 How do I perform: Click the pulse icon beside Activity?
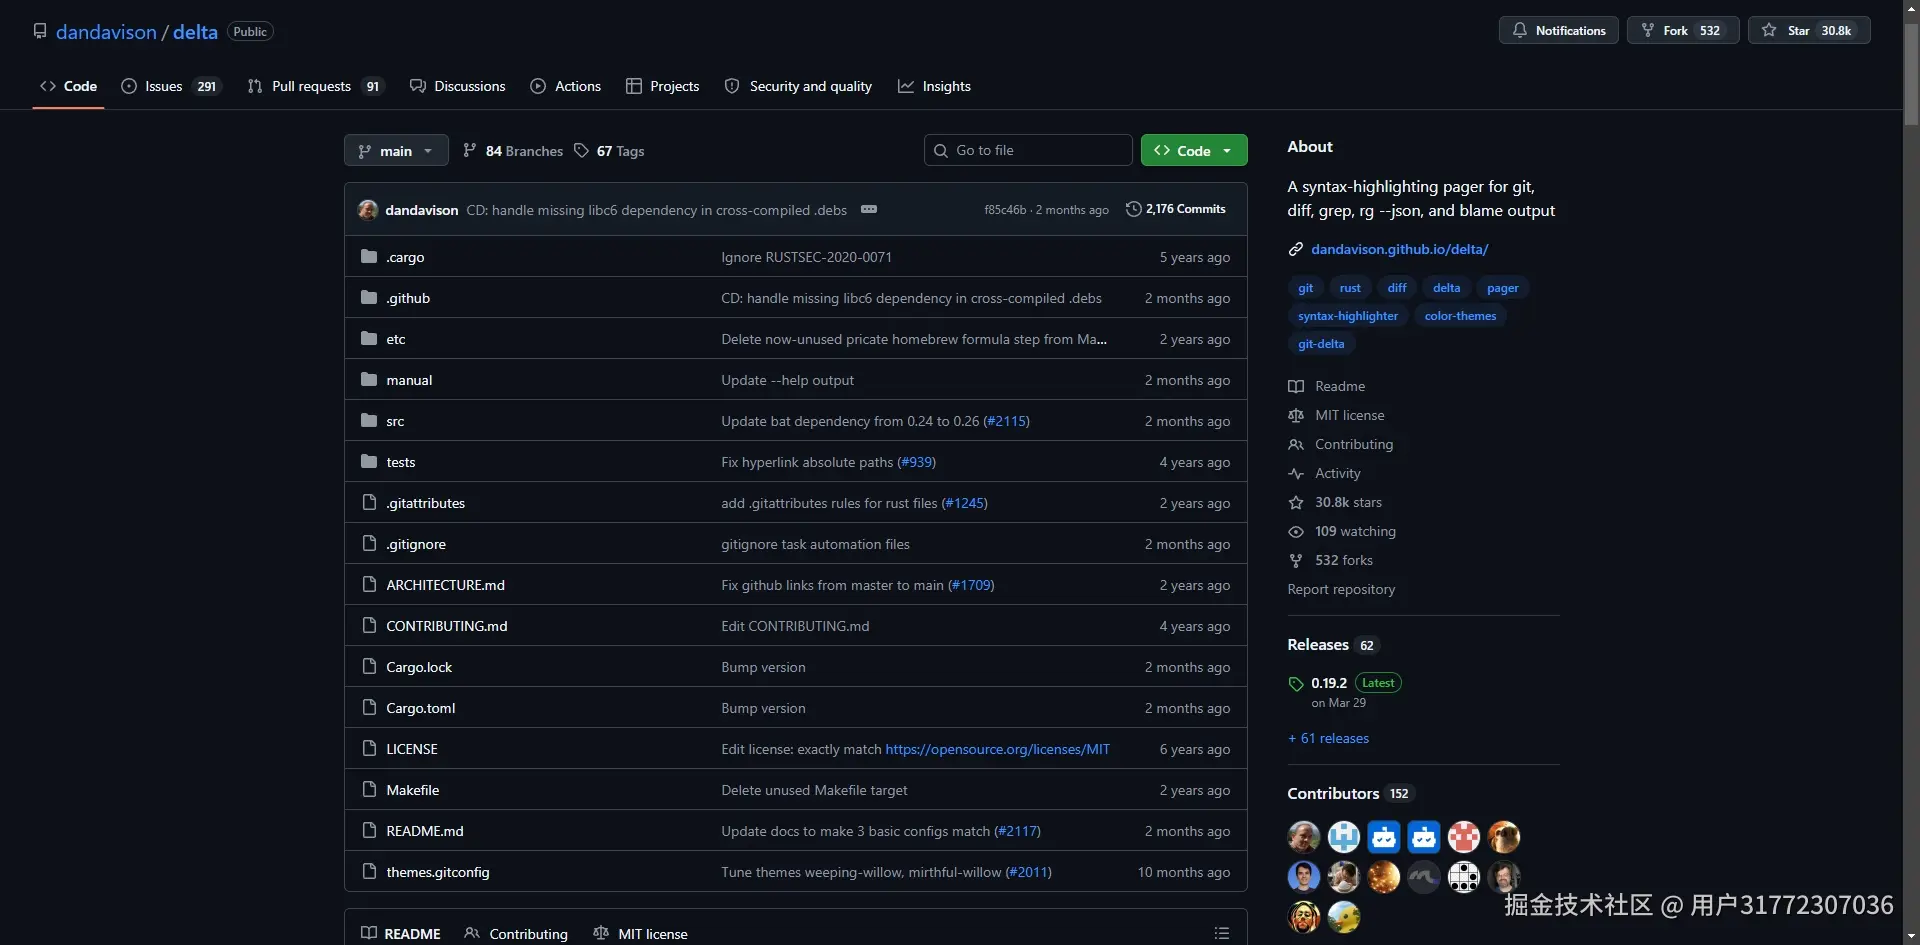coord(1296,474)
